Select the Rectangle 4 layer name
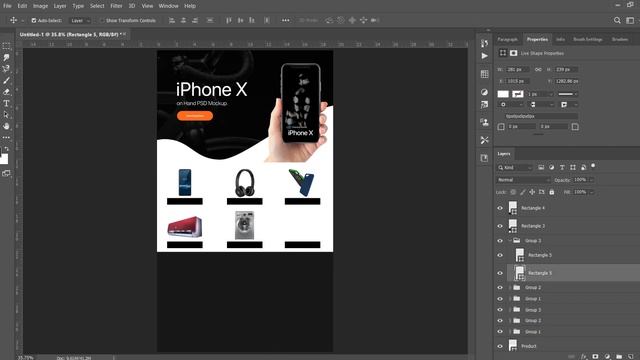This screenshot has height=360, width=640. [533, 208]
